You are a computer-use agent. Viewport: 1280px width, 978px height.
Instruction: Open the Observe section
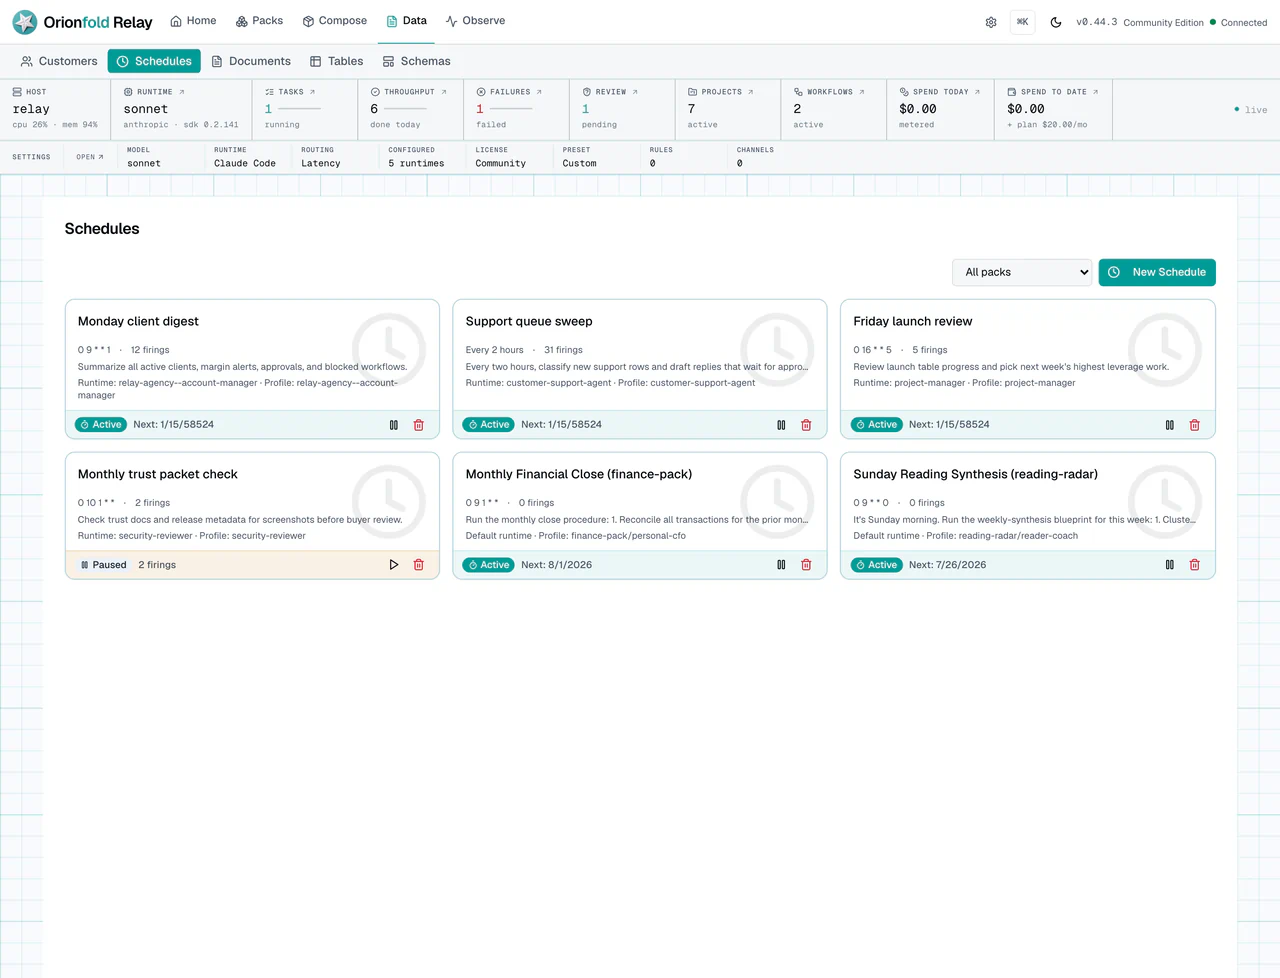pos(475,21)
